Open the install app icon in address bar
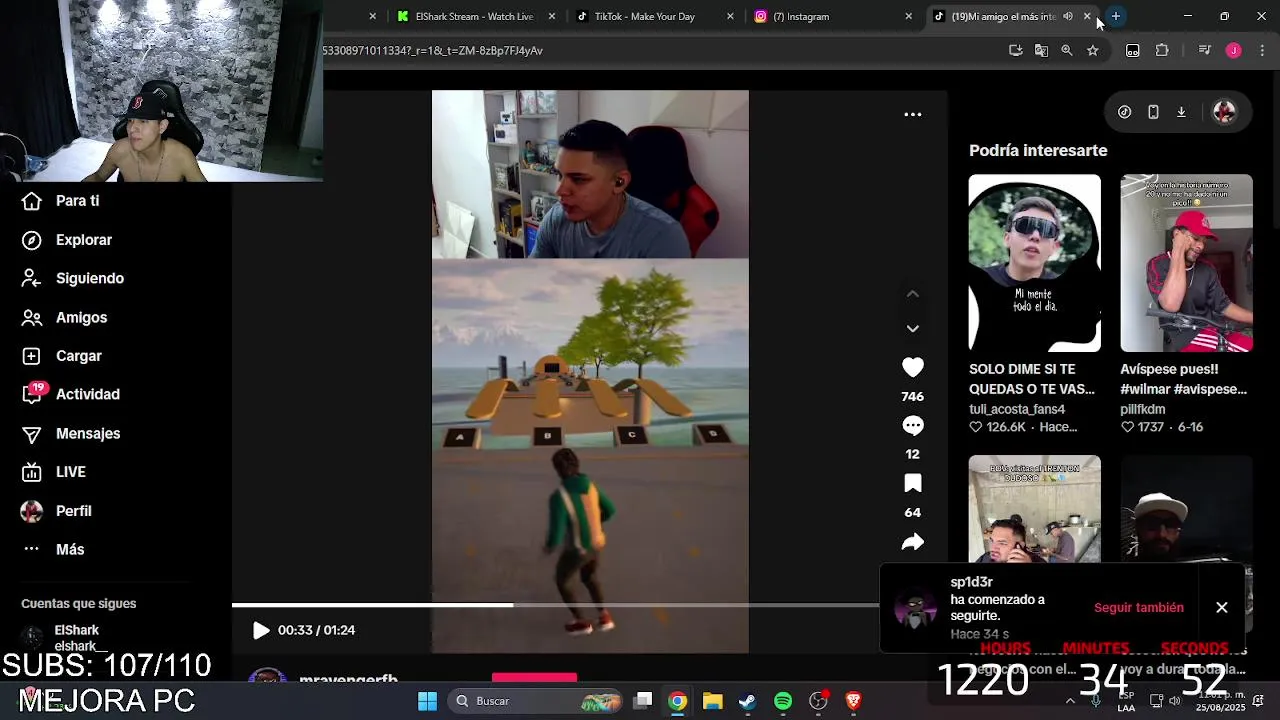 pos(1015,50)
